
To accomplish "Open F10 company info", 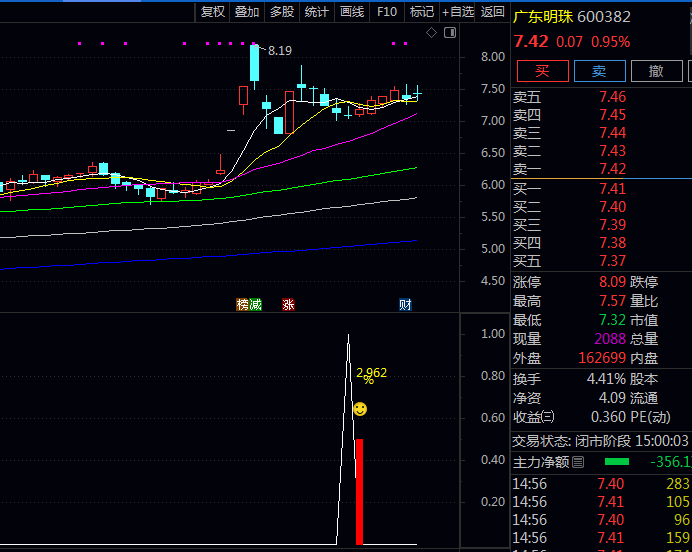I will [x=386, y=12].
